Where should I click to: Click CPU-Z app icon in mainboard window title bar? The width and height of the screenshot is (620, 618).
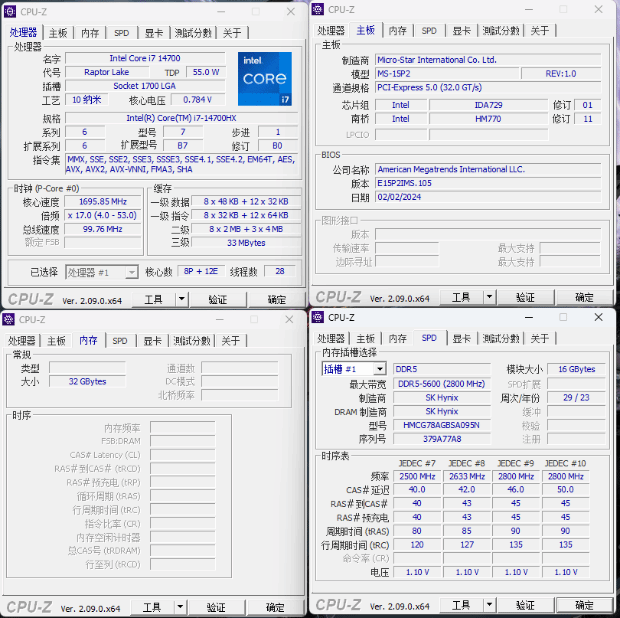click(318, 9)
